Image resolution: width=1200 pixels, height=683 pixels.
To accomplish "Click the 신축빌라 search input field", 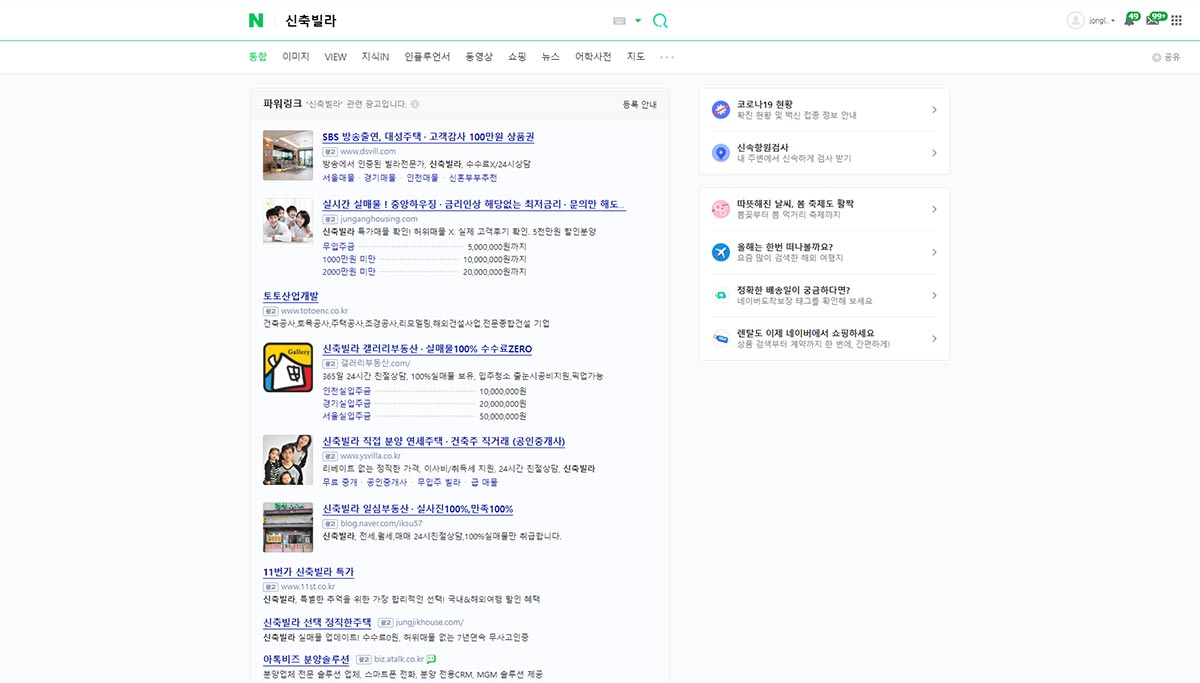I will coord(440,20).
